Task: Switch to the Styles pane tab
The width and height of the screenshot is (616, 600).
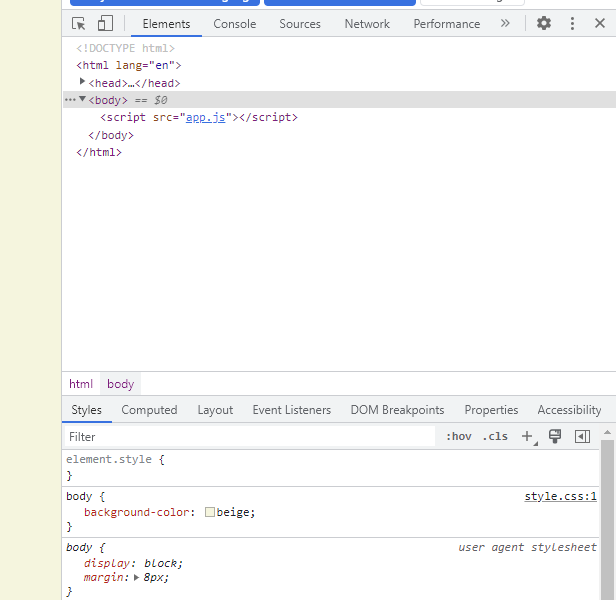Action: pyautogui.click(x=86, y=410)
